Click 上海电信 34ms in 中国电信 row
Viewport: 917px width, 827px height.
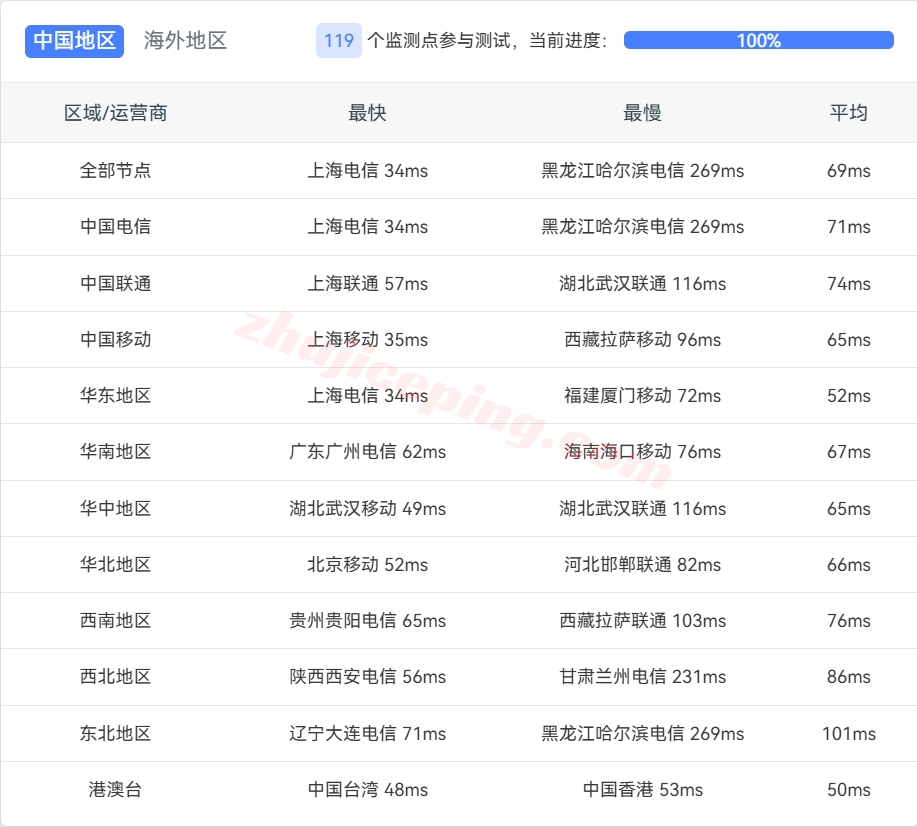click(367, 227)
